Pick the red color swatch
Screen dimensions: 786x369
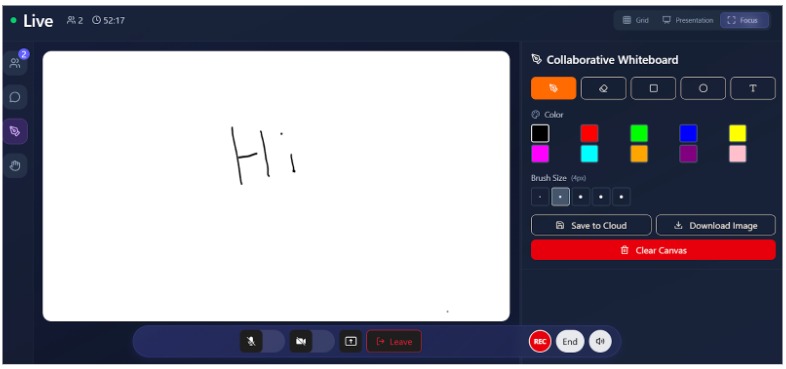pos(590,133)
